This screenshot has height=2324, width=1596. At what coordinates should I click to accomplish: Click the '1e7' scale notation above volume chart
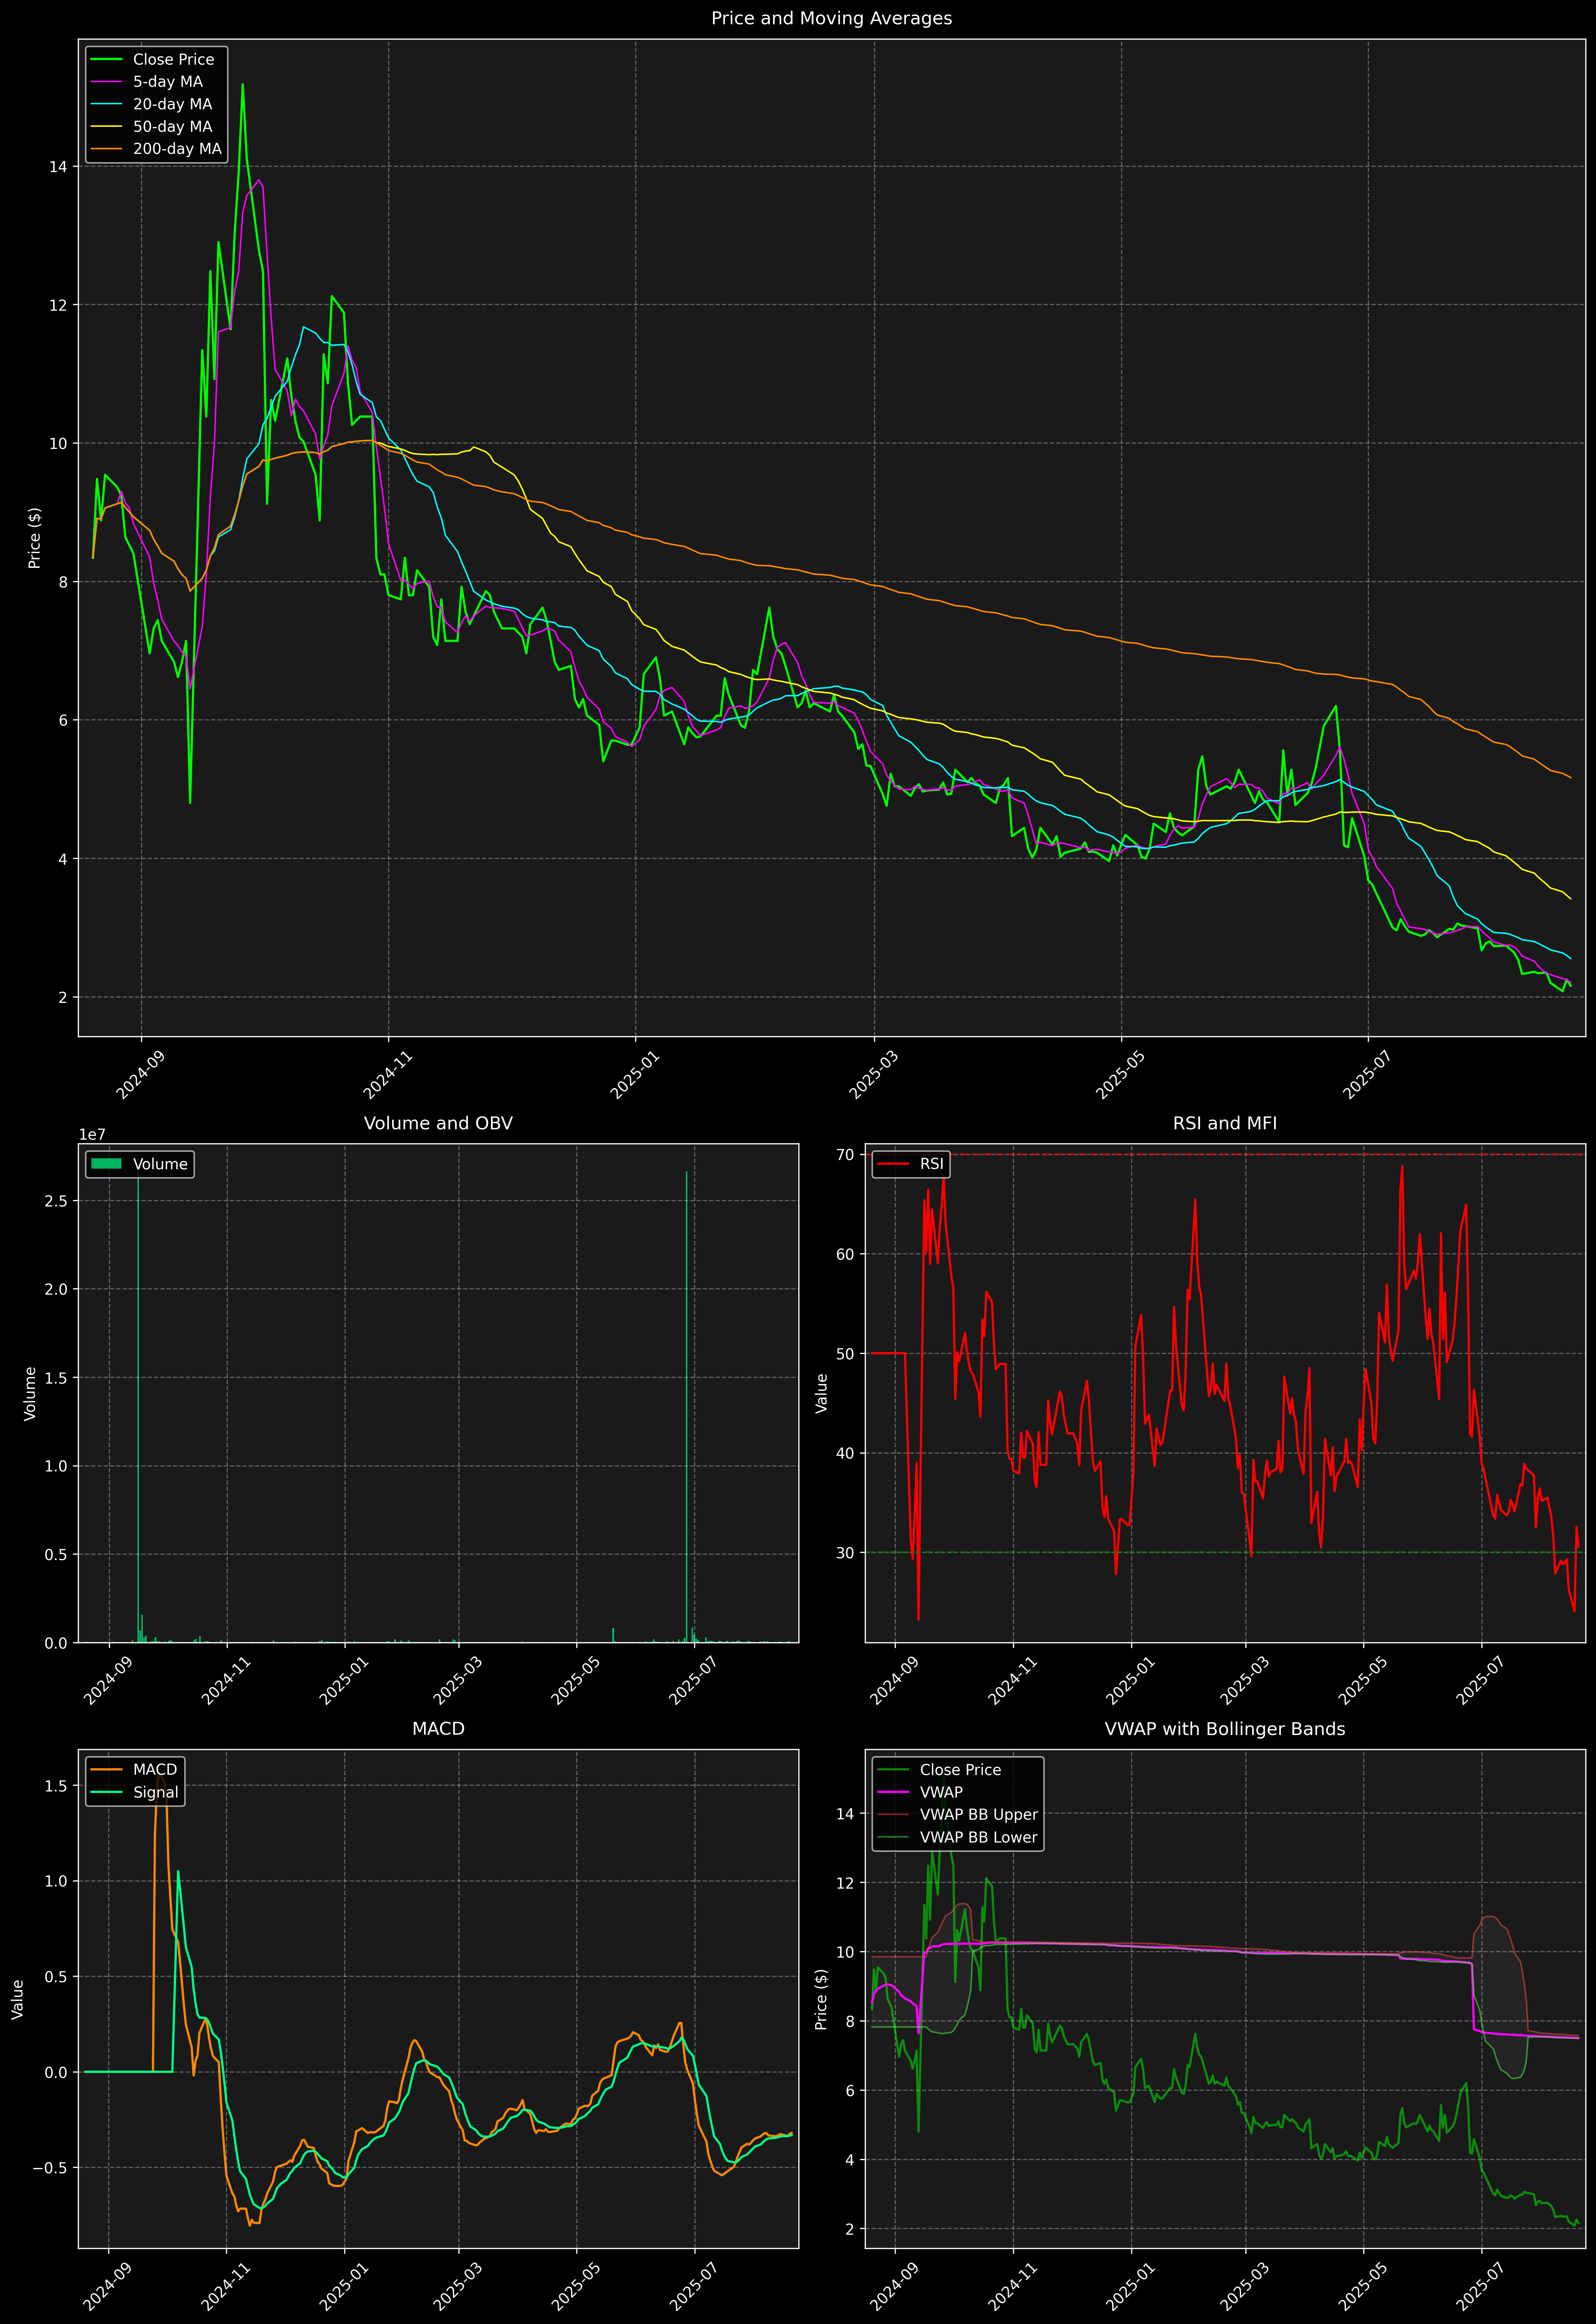pos(92,1135)
